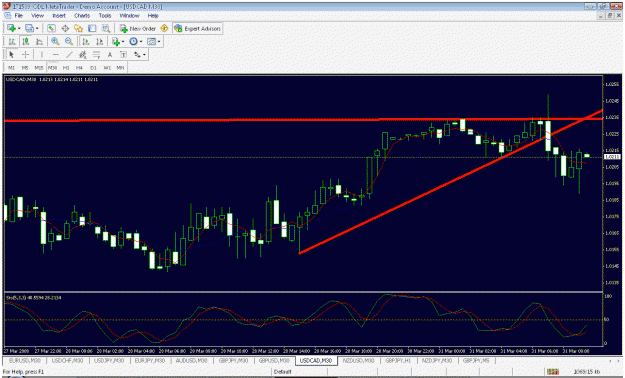Select the Text Label tool marked T

123,55
